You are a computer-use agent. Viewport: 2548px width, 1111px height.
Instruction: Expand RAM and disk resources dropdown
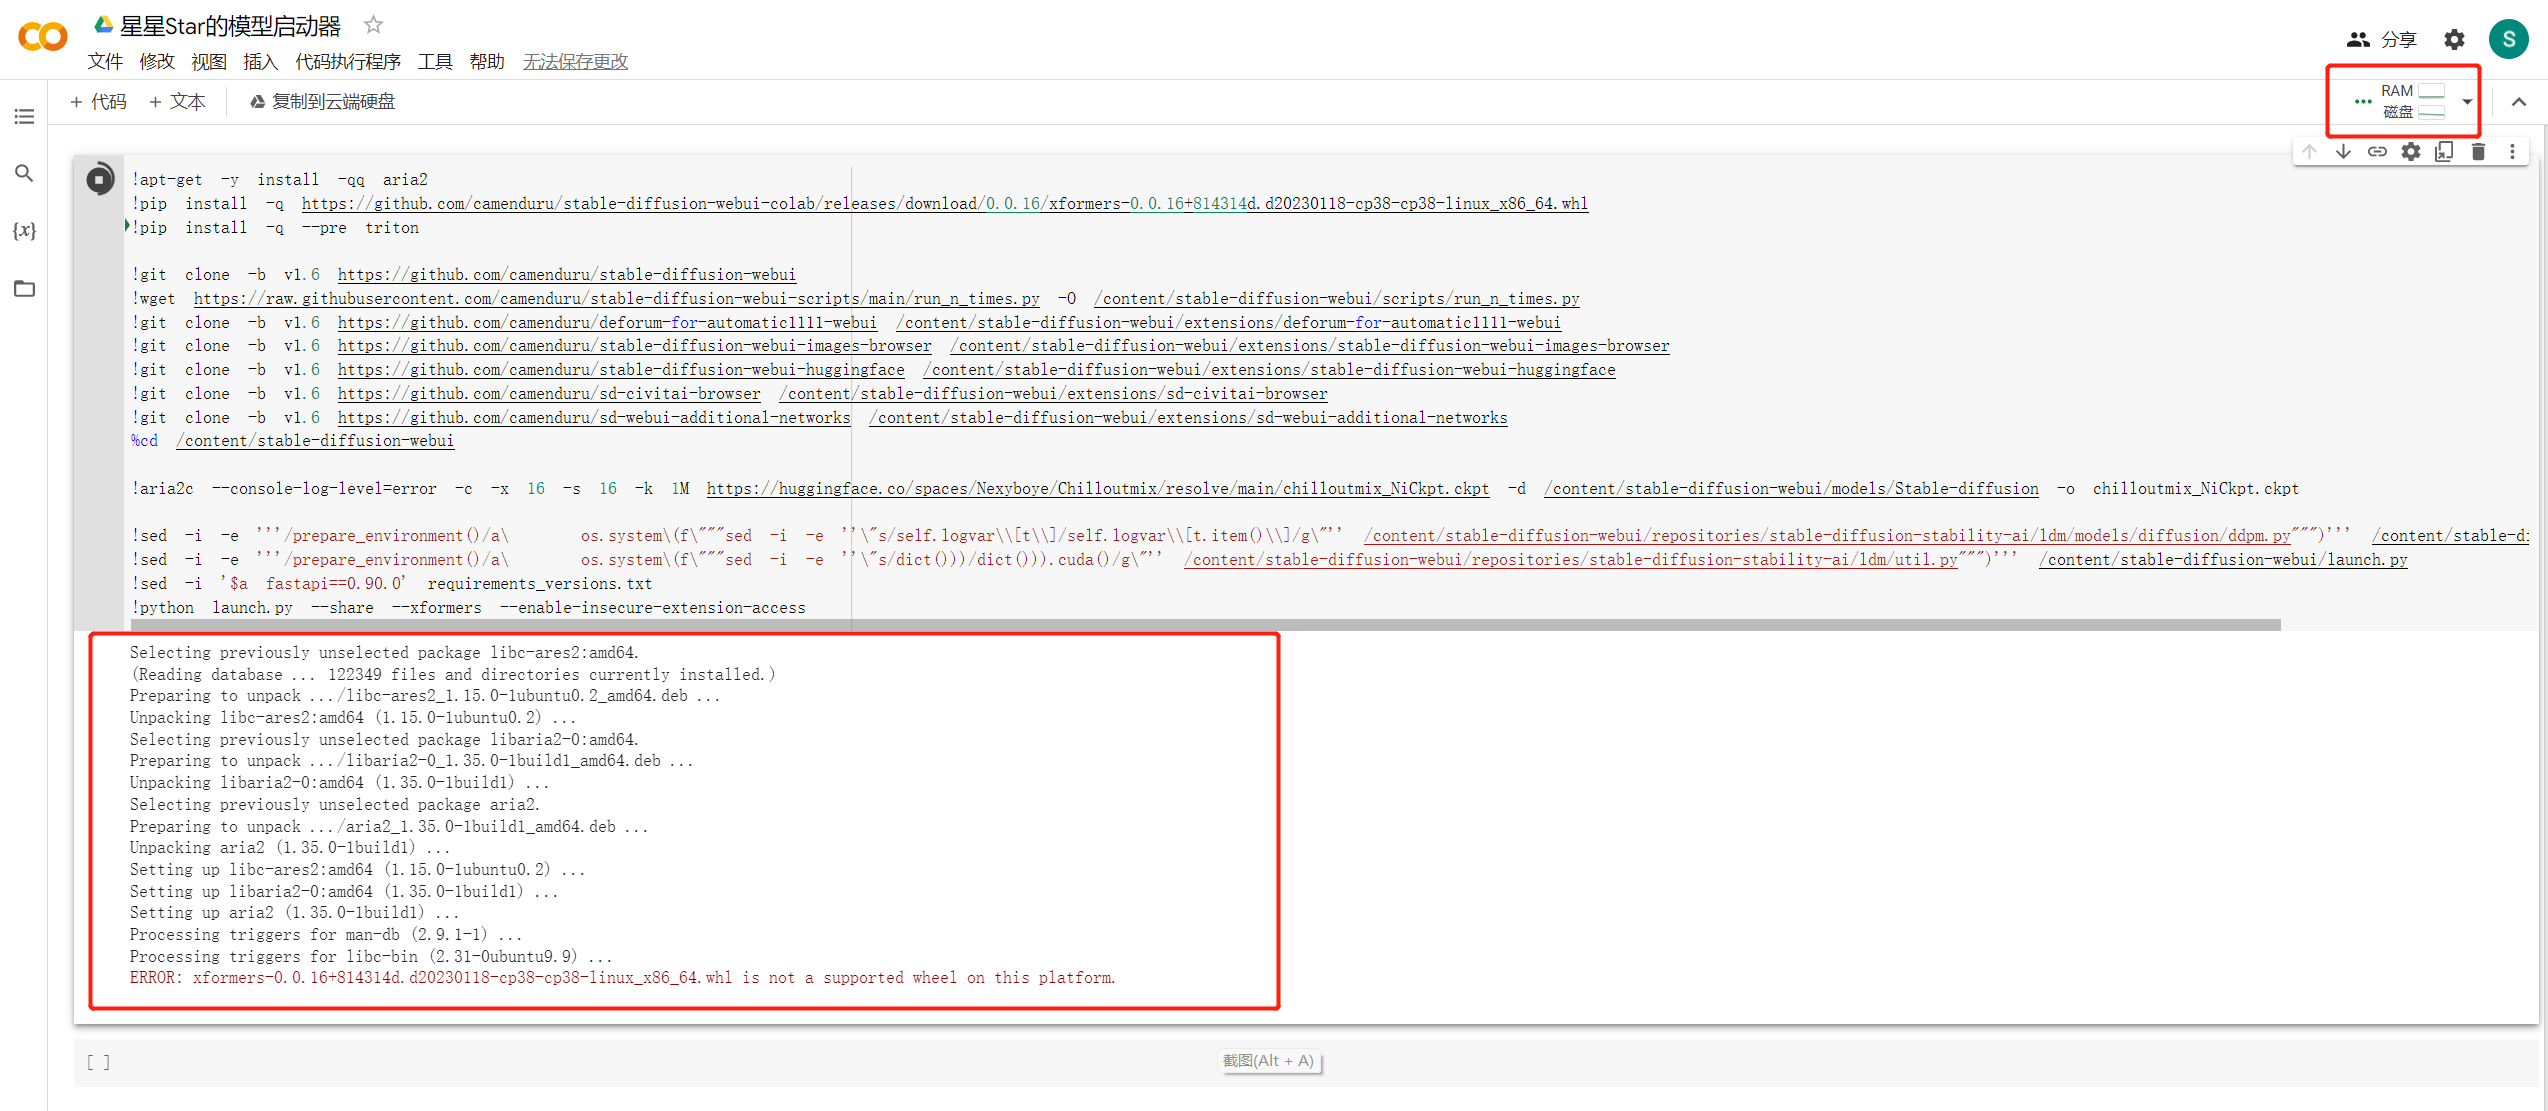tap(2467, 102)
